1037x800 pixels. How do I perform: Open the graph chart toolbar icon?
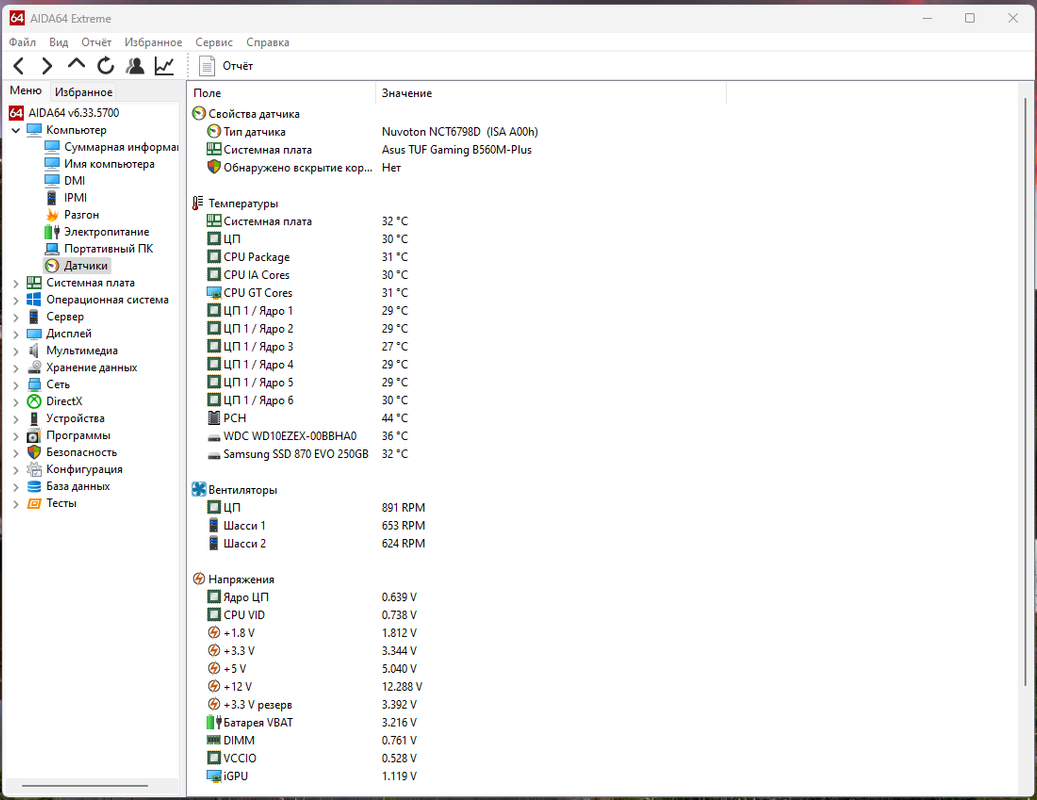164,65
